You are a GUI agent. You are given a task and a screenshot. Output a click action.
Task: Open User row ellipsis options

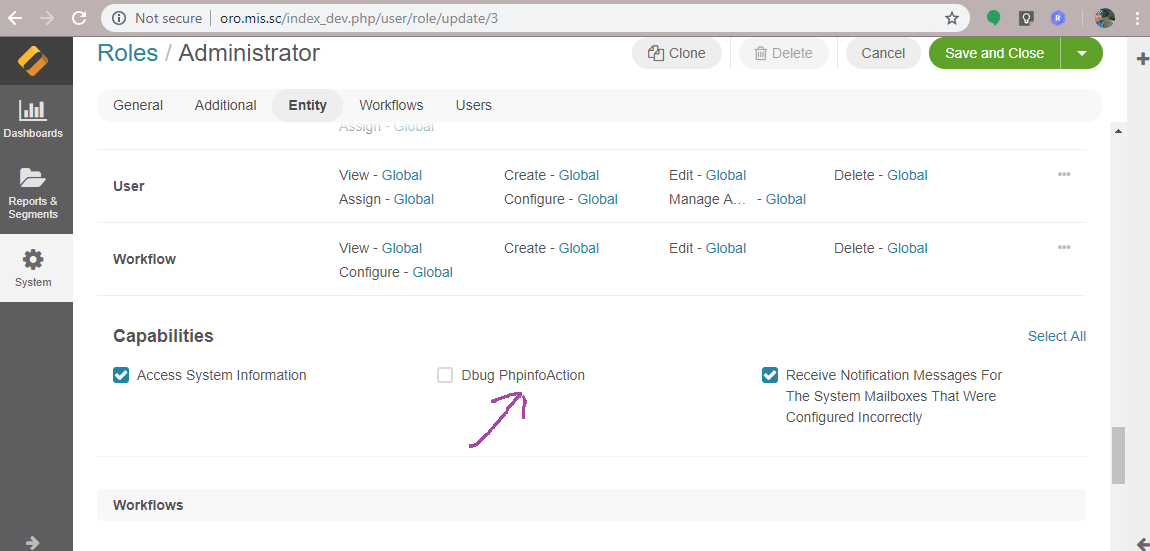point(1064,174)
